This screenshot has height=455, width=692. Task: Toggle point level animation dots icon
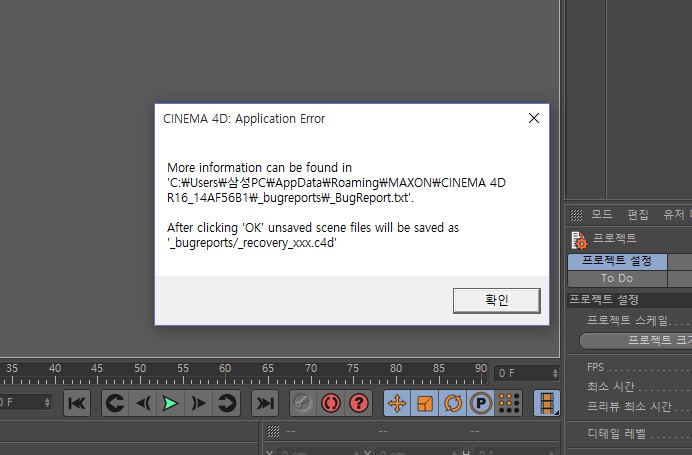pyautogui.click(x=508, y=403)
